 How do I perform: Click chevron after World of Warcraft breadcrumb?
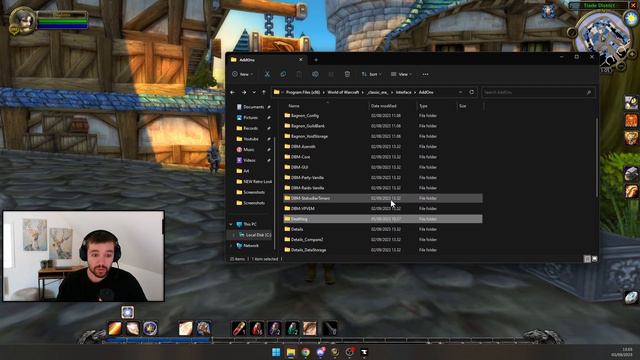click(x=362, y=93)
